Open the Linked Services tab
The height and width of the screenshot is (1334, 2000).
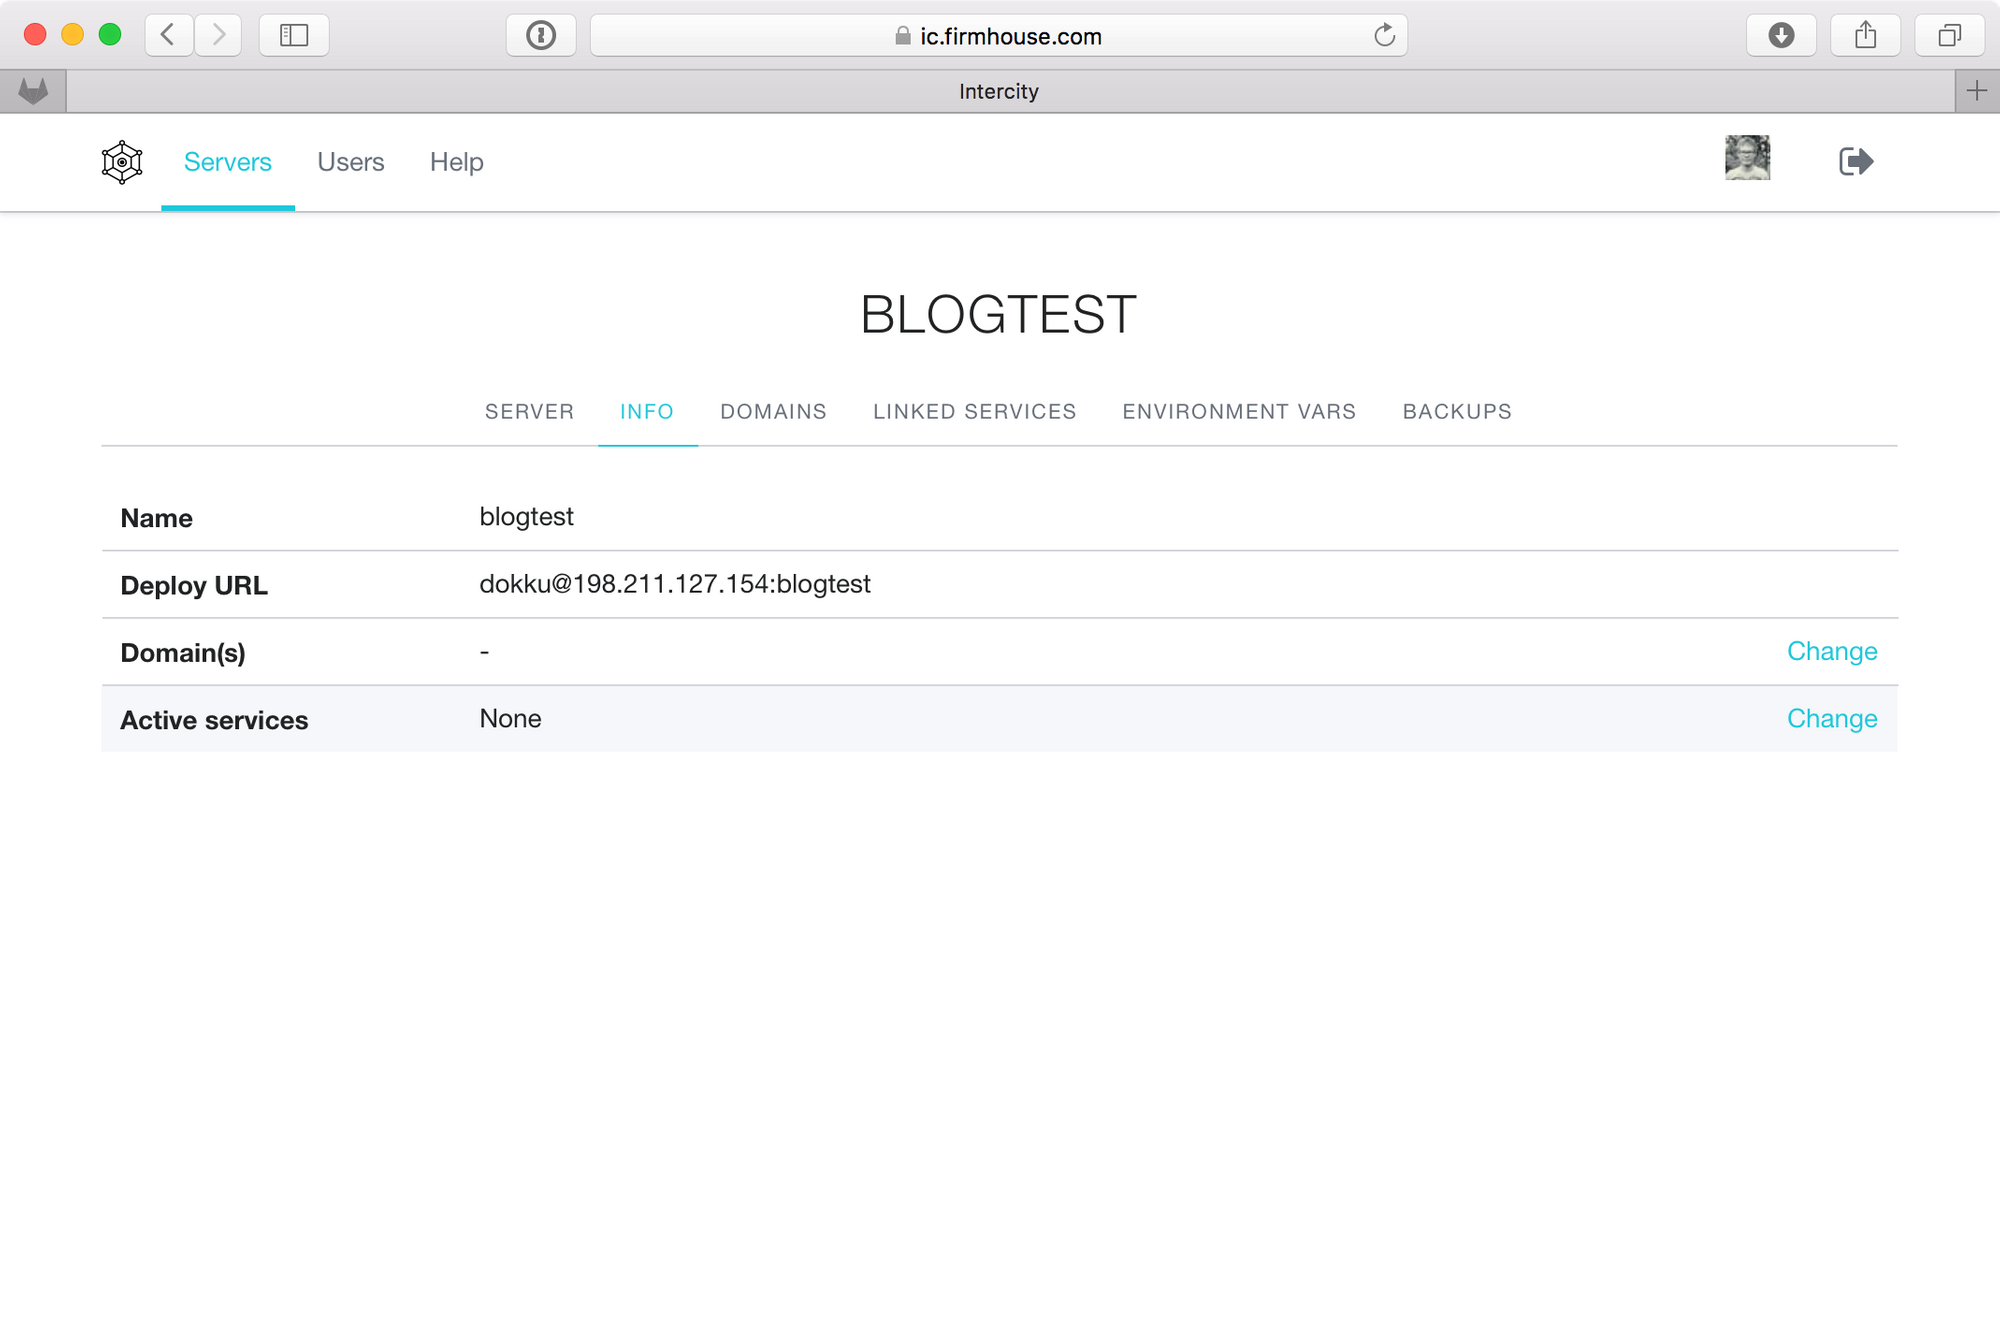tap(974, 412)
